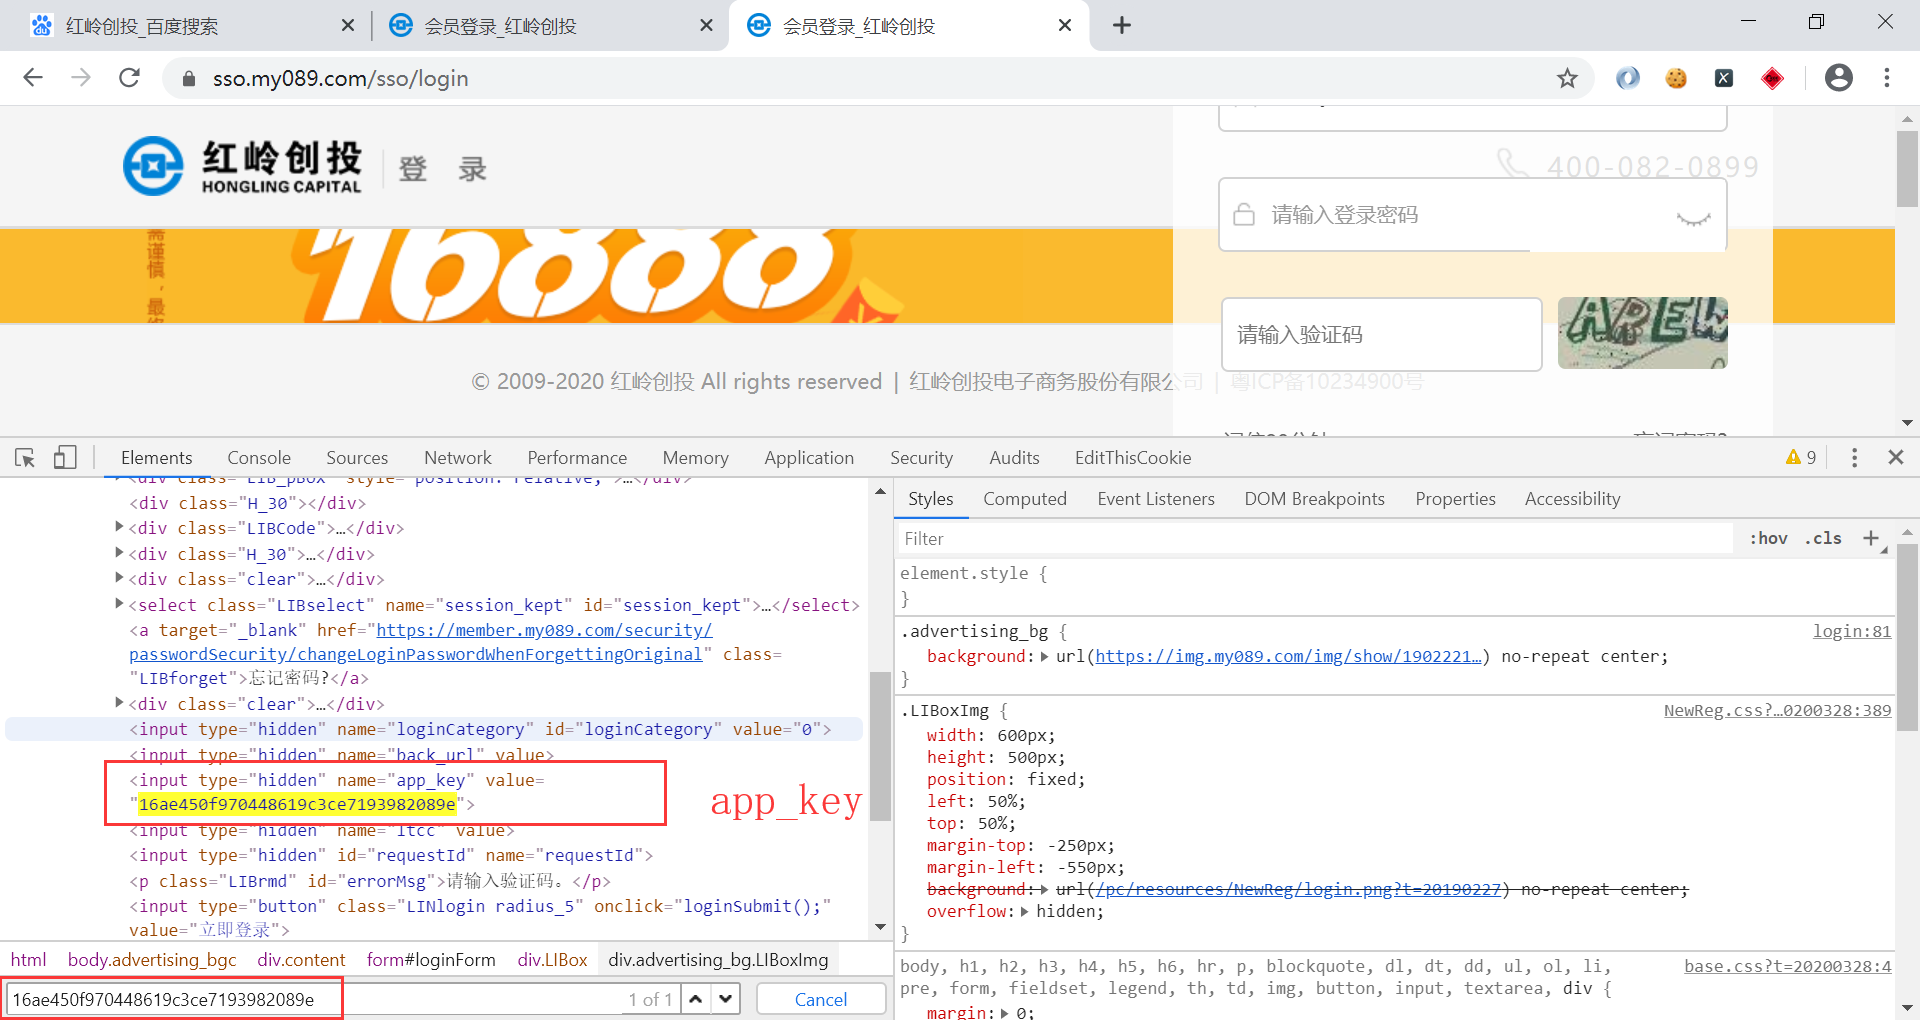Open the Accessibility tab
Screen dimensions: 1920x1020
pos(1572,499)
